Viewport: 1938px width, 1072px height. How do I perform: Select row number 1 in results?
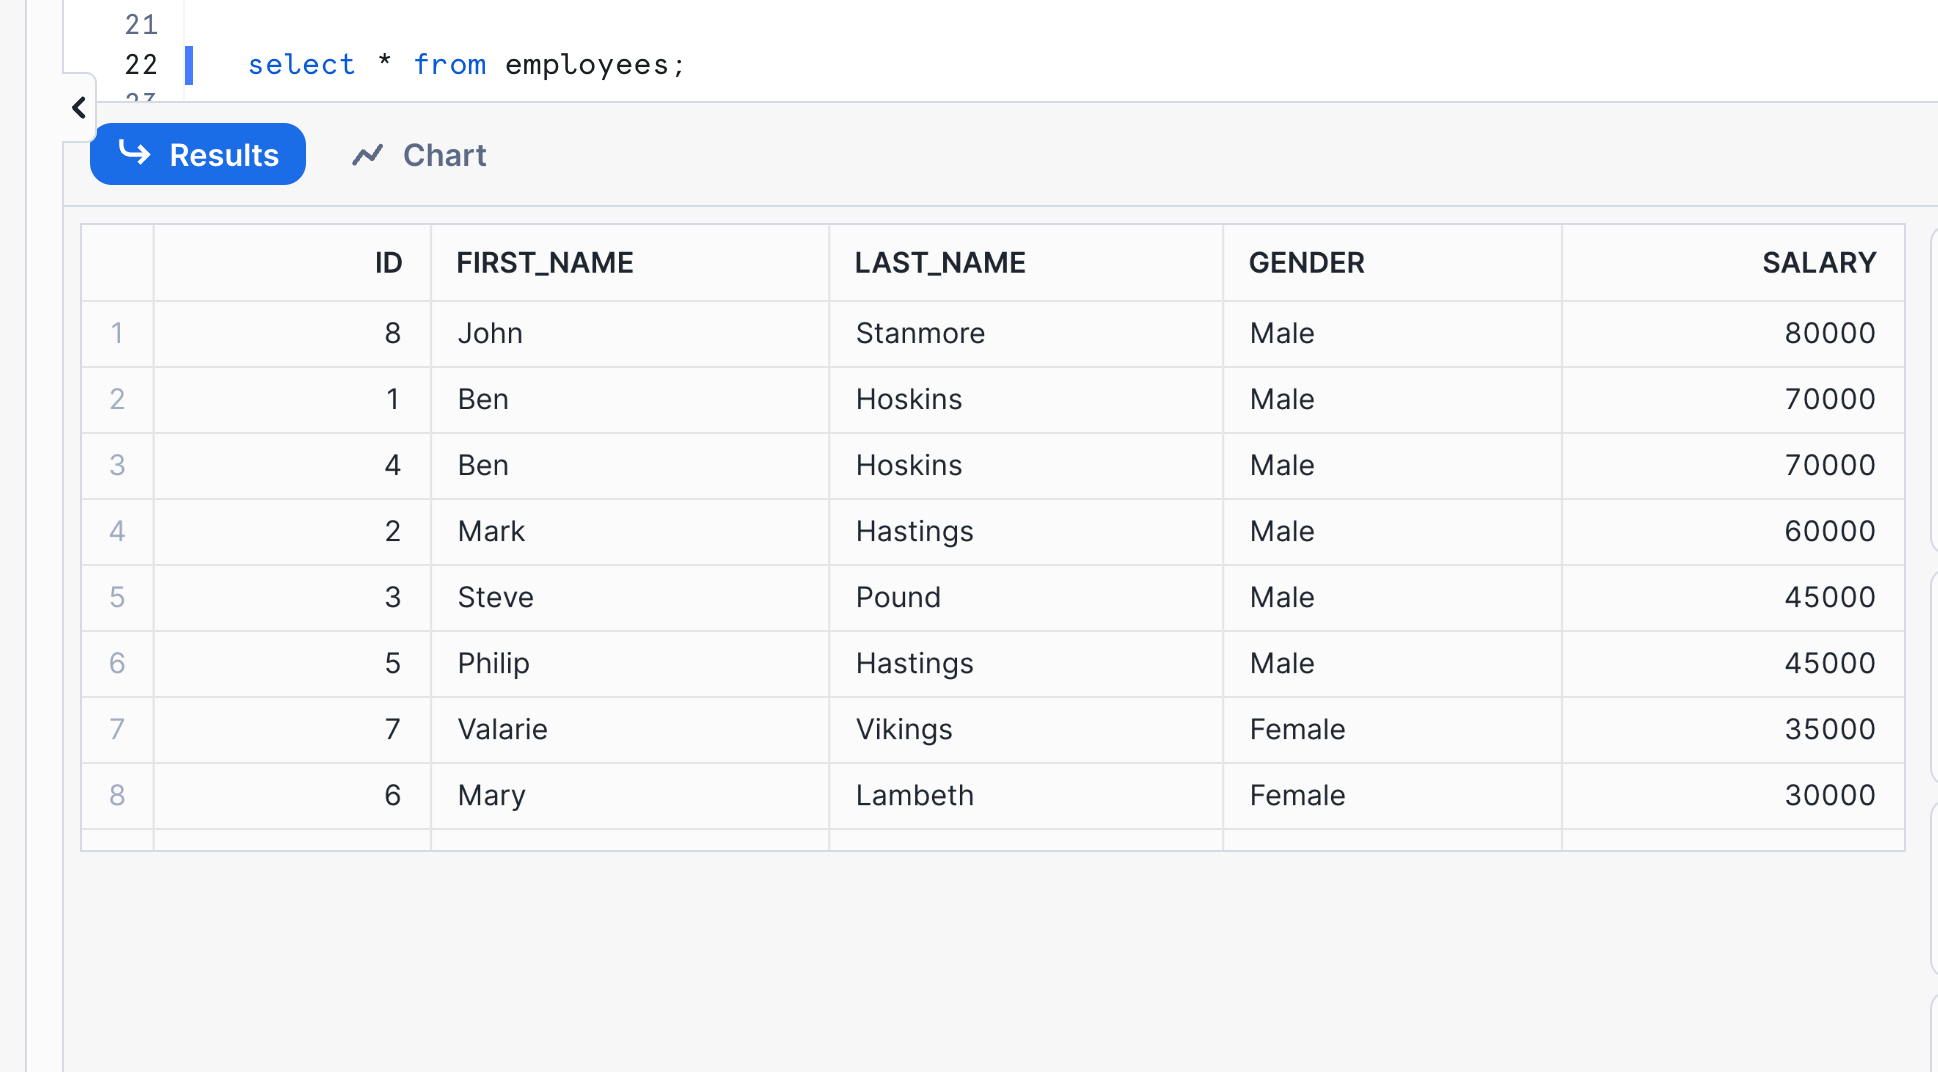coord(117,333)
